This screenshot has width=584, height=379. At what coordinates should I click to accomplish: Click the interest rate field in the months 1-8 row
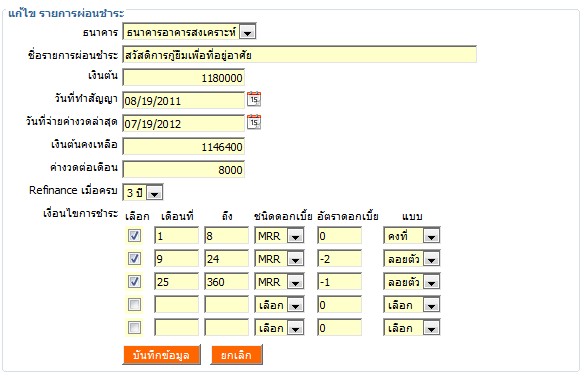[340, 236]
